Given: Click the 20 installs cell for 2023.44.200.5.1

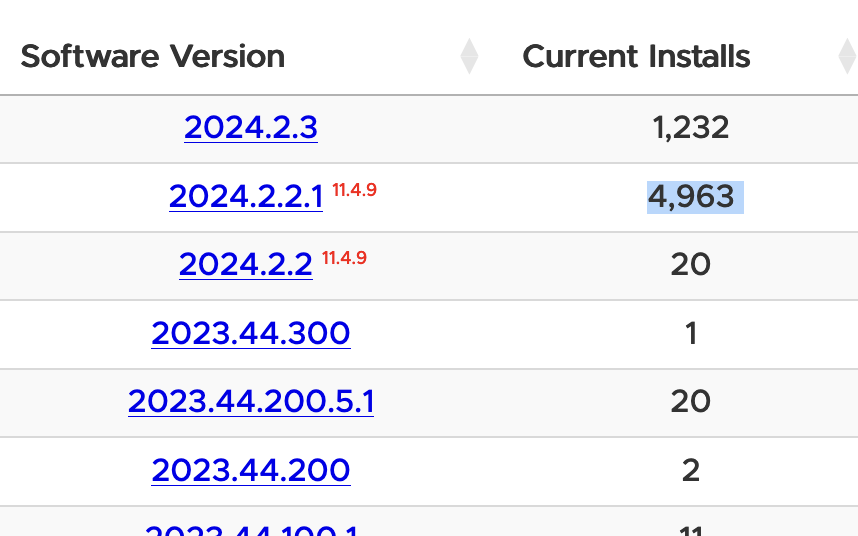Looking at the screenshot, I should click(x=691, y=402).
